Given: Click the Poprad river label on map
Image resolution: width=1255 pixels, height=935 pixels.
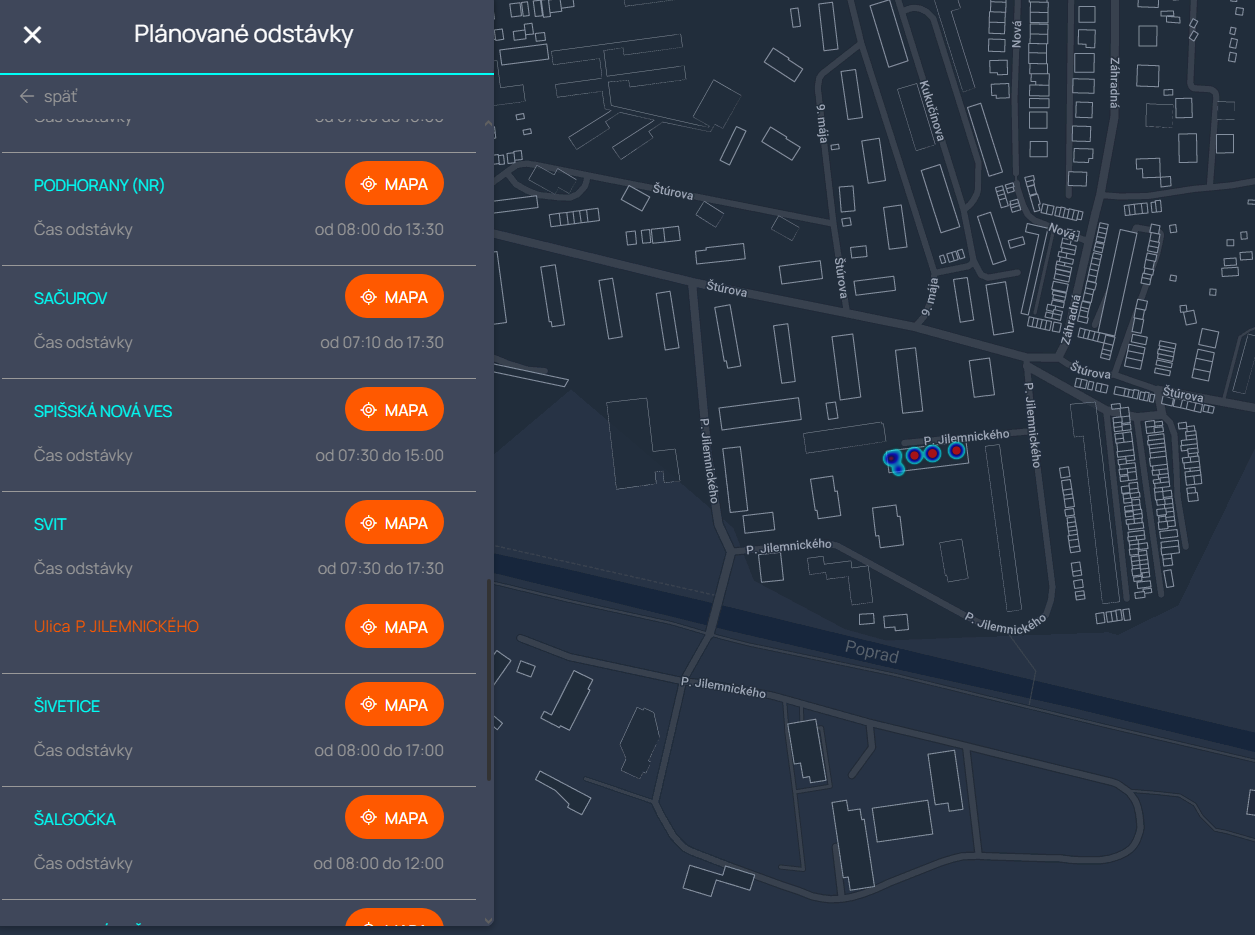Looking at the screenshot, I should point(872,656).
